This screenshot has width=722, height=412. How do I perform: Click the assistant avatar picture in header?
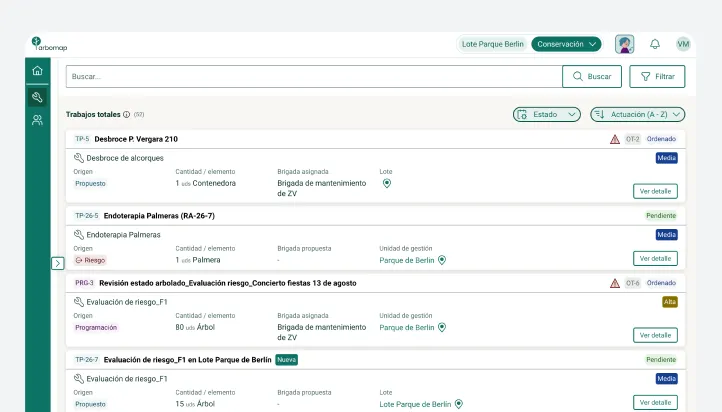click(x=624, y=44)
